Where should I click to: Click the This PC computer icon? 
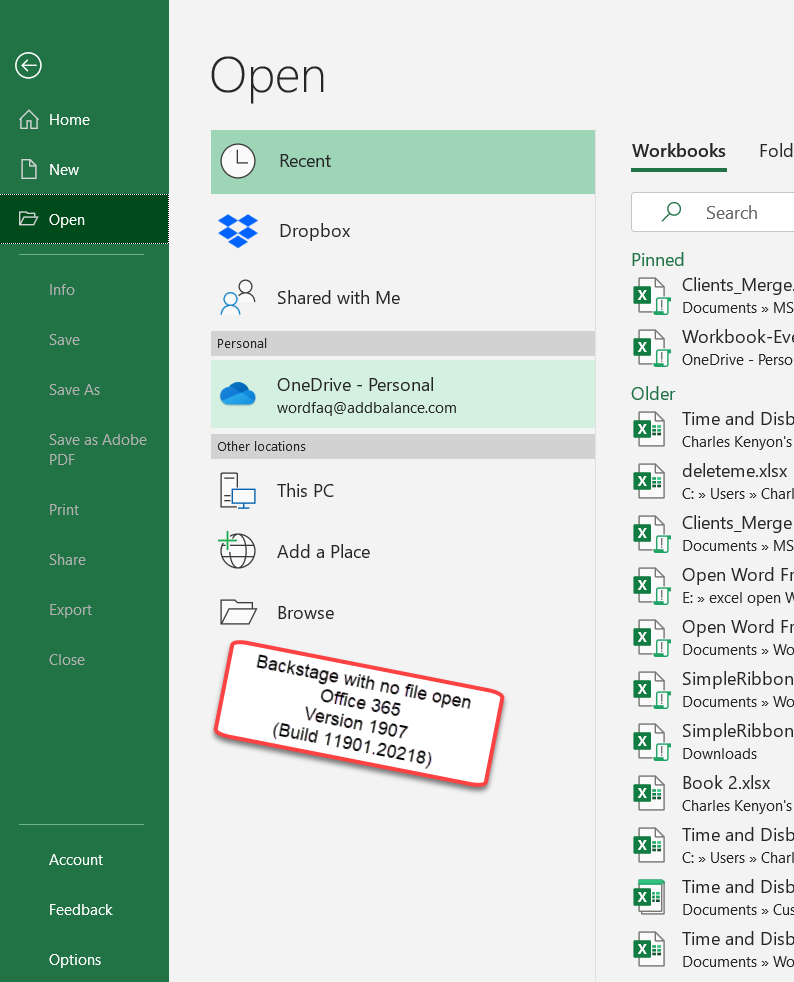238,490
